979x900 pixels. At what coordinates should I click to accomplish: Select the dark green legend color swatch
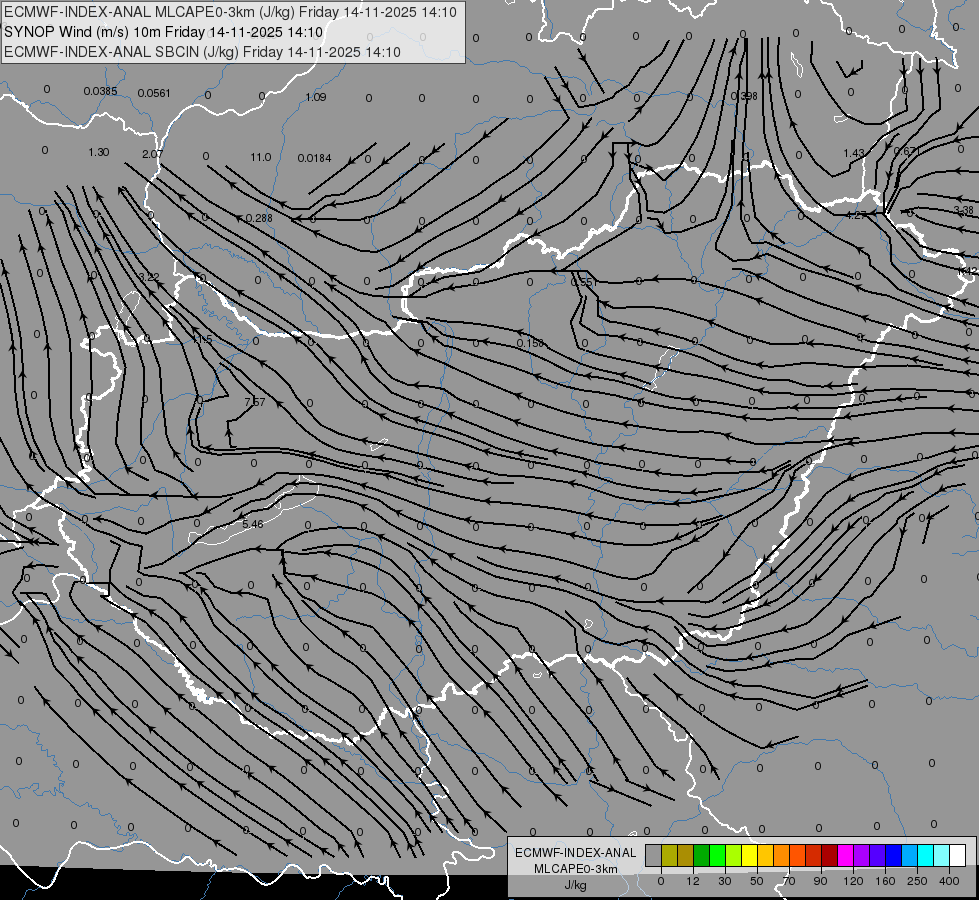tap(702, 855)
